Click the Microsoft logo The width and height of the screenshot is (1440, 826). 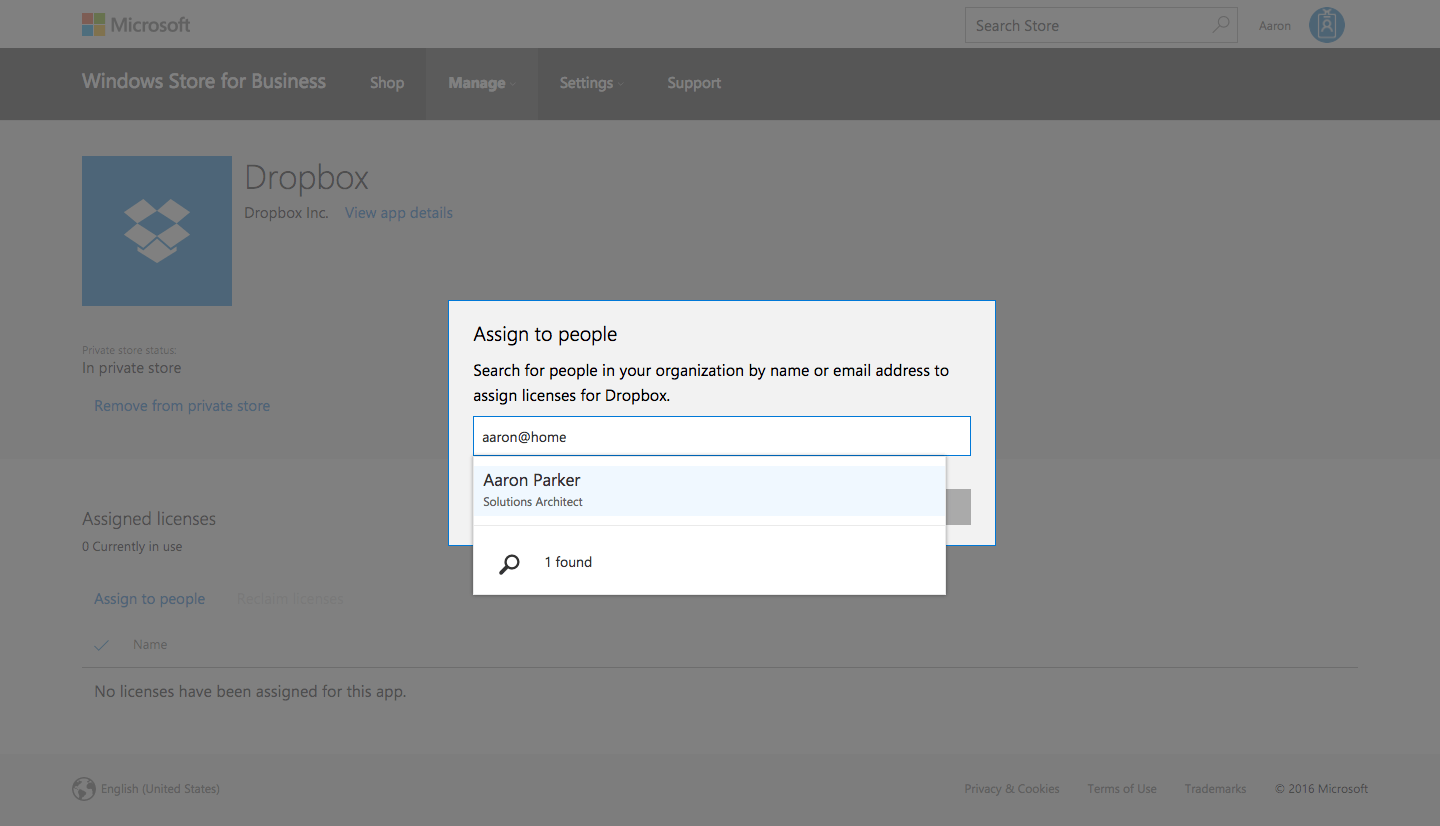click(x=136, y=25)
